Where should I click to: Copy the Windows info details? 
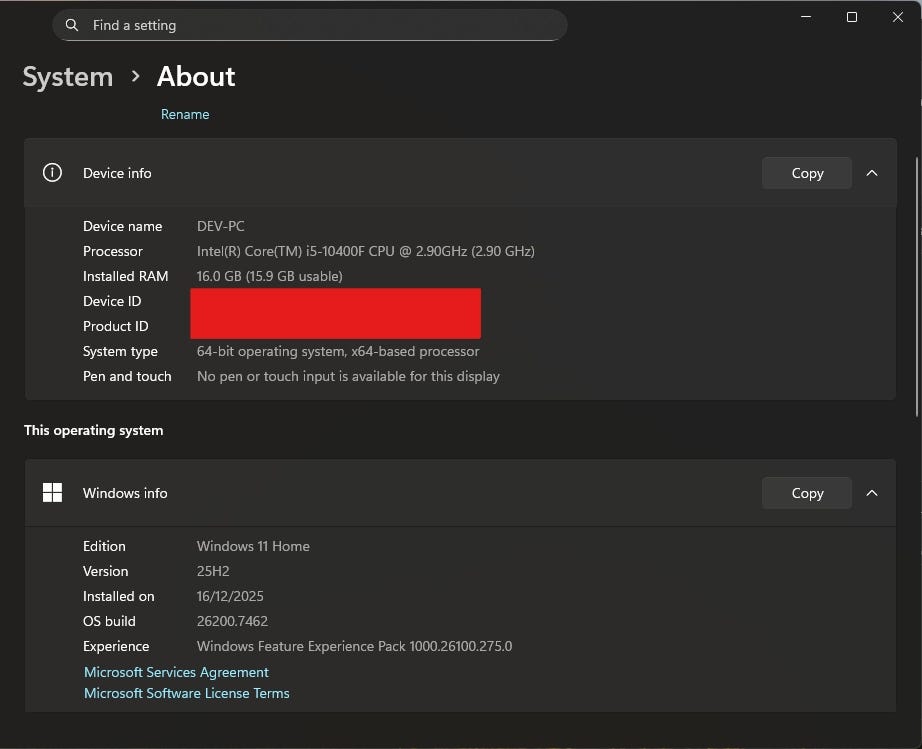pos(806,493)
